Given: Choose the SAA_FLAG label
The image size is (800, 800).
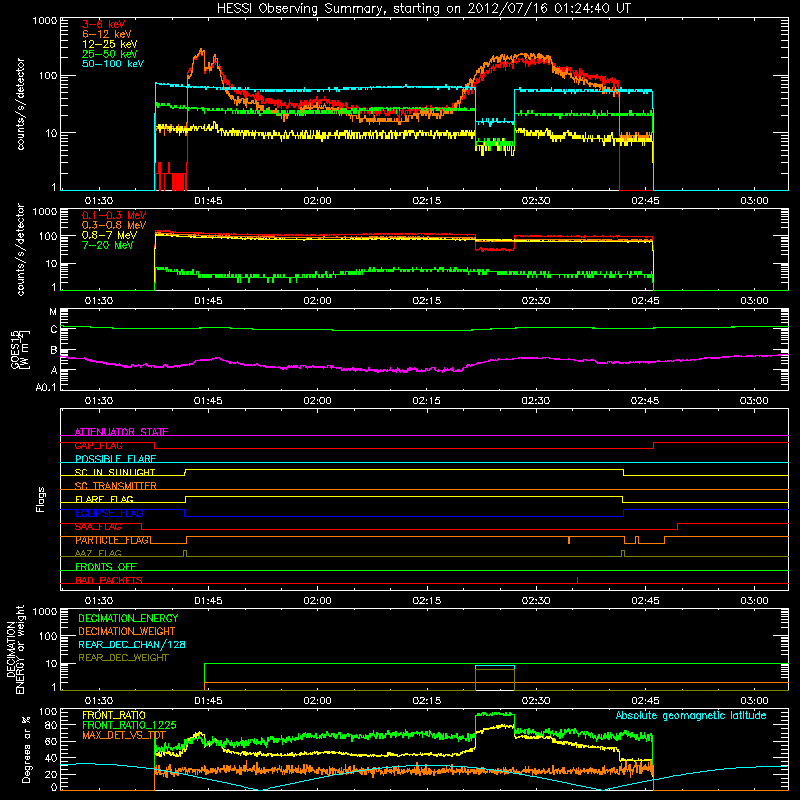Looking at the screenshot, I should click(98, 527).
